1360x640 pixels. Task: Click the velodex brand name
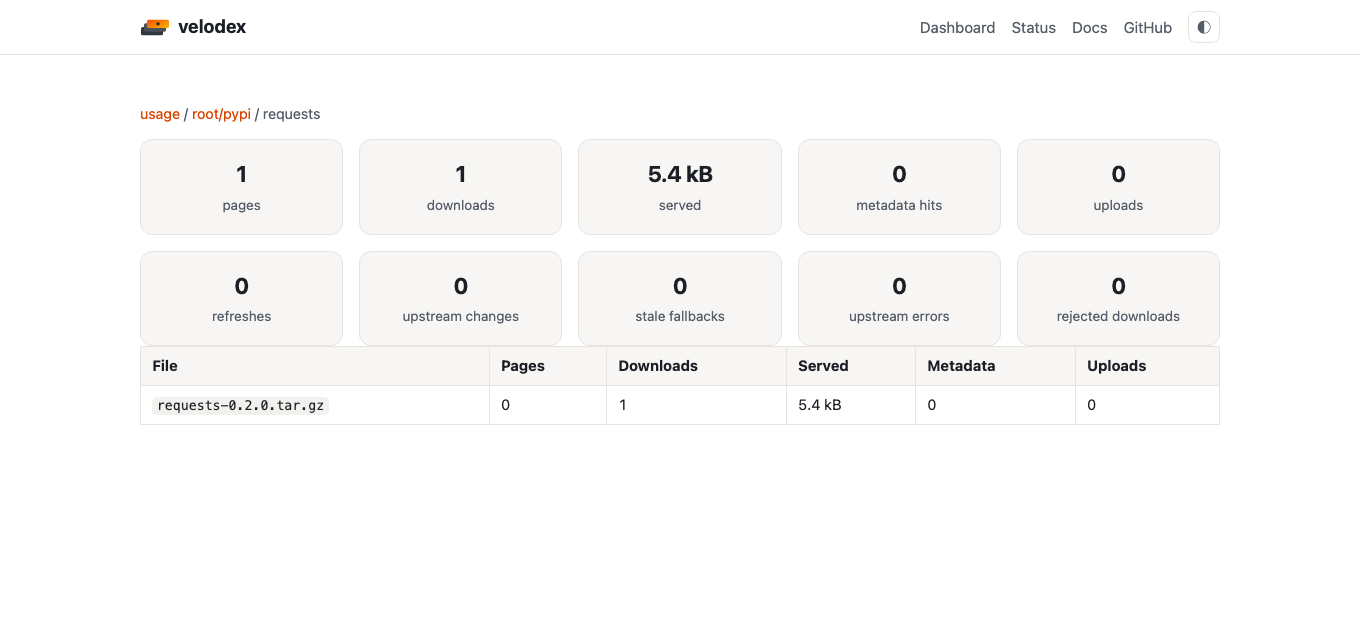point(212,27)
